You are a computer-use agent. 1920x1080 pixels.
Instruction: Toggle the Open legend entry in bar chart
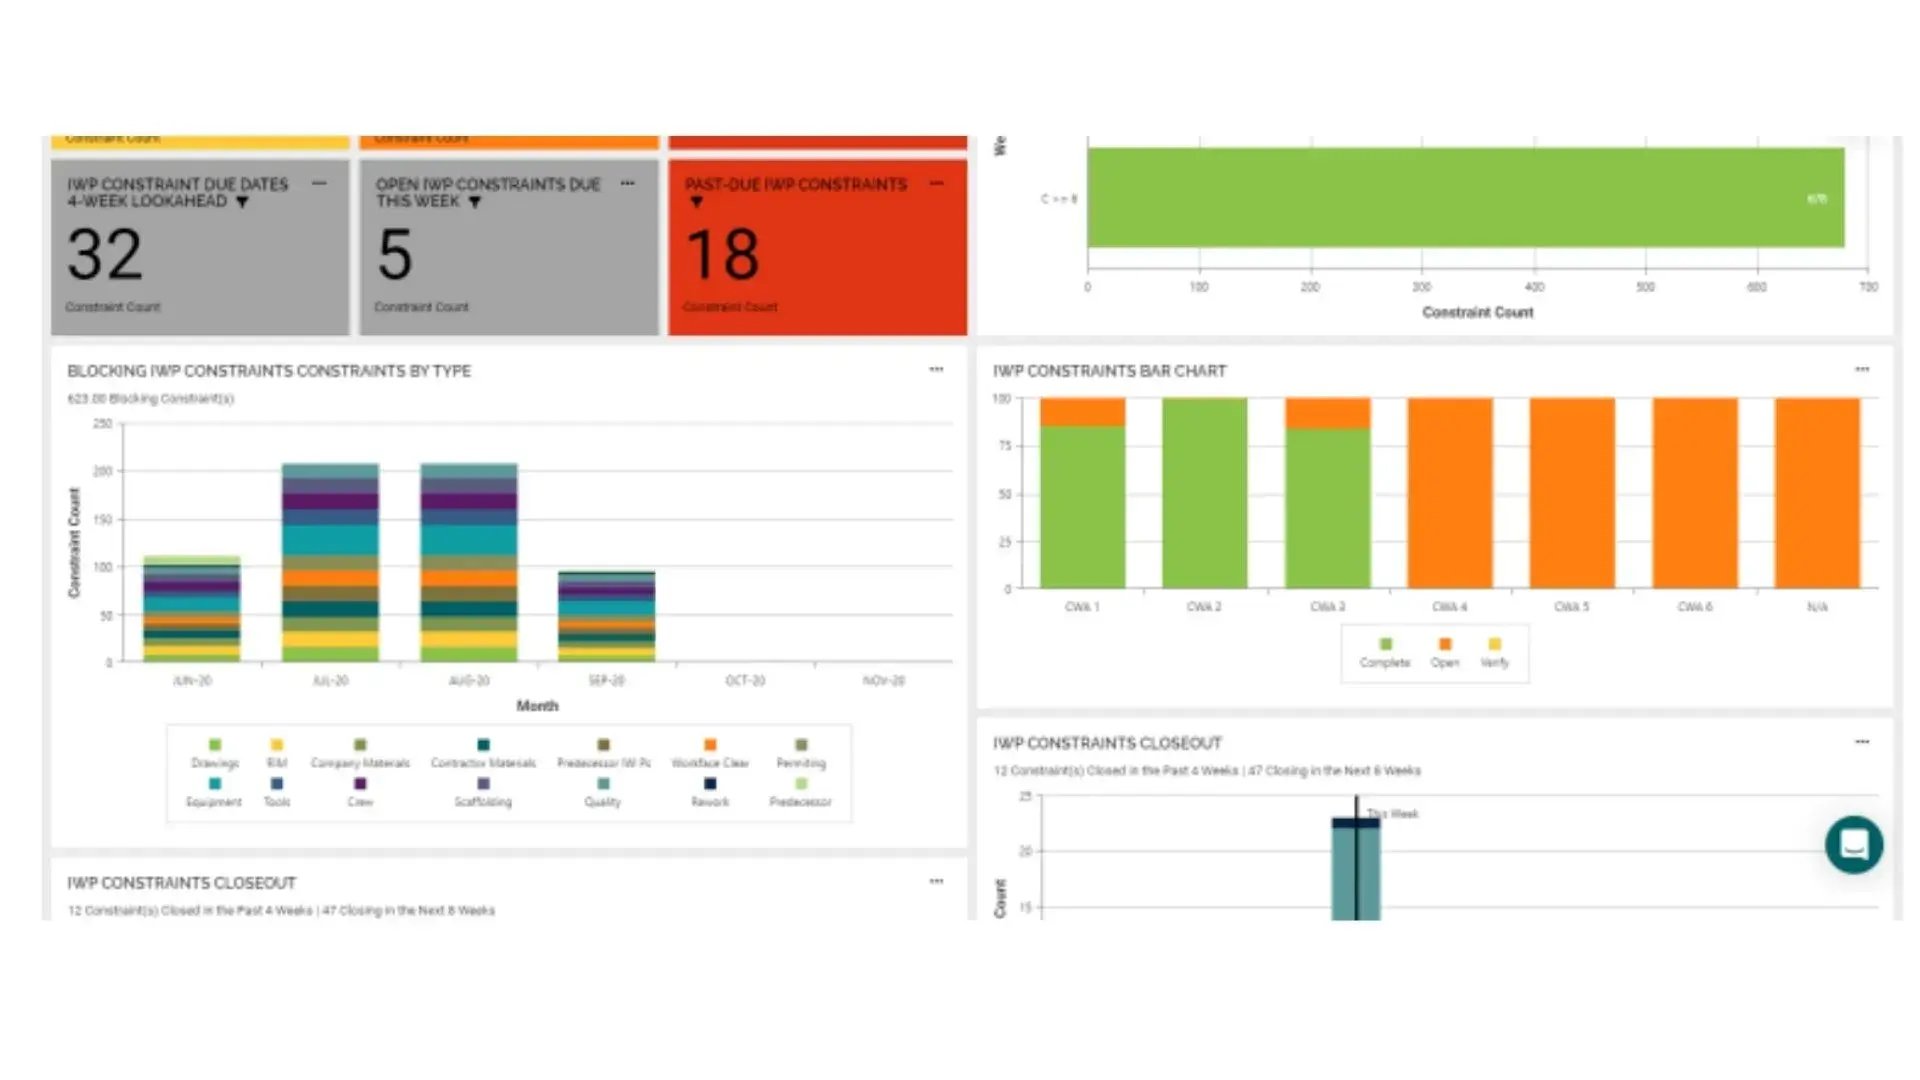tap(1445, 653)
